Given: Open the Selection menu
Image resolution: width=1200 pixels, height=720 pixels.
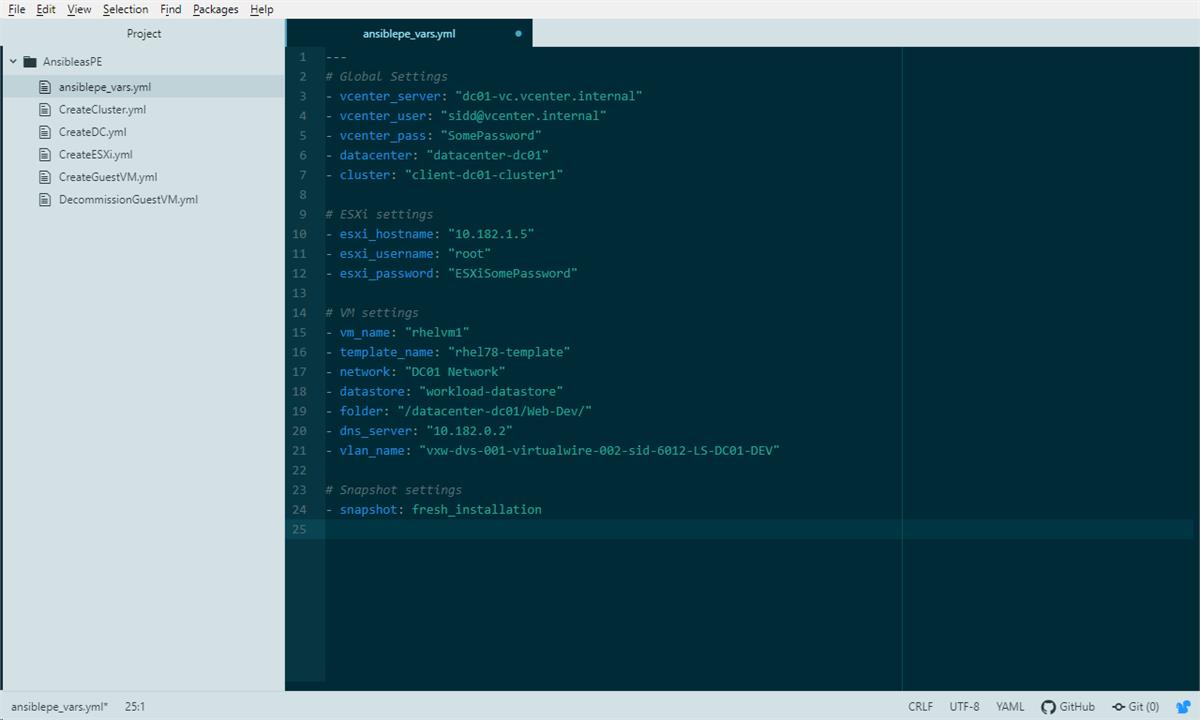Looking at the screenshot, I should click(x=125, y=9).
